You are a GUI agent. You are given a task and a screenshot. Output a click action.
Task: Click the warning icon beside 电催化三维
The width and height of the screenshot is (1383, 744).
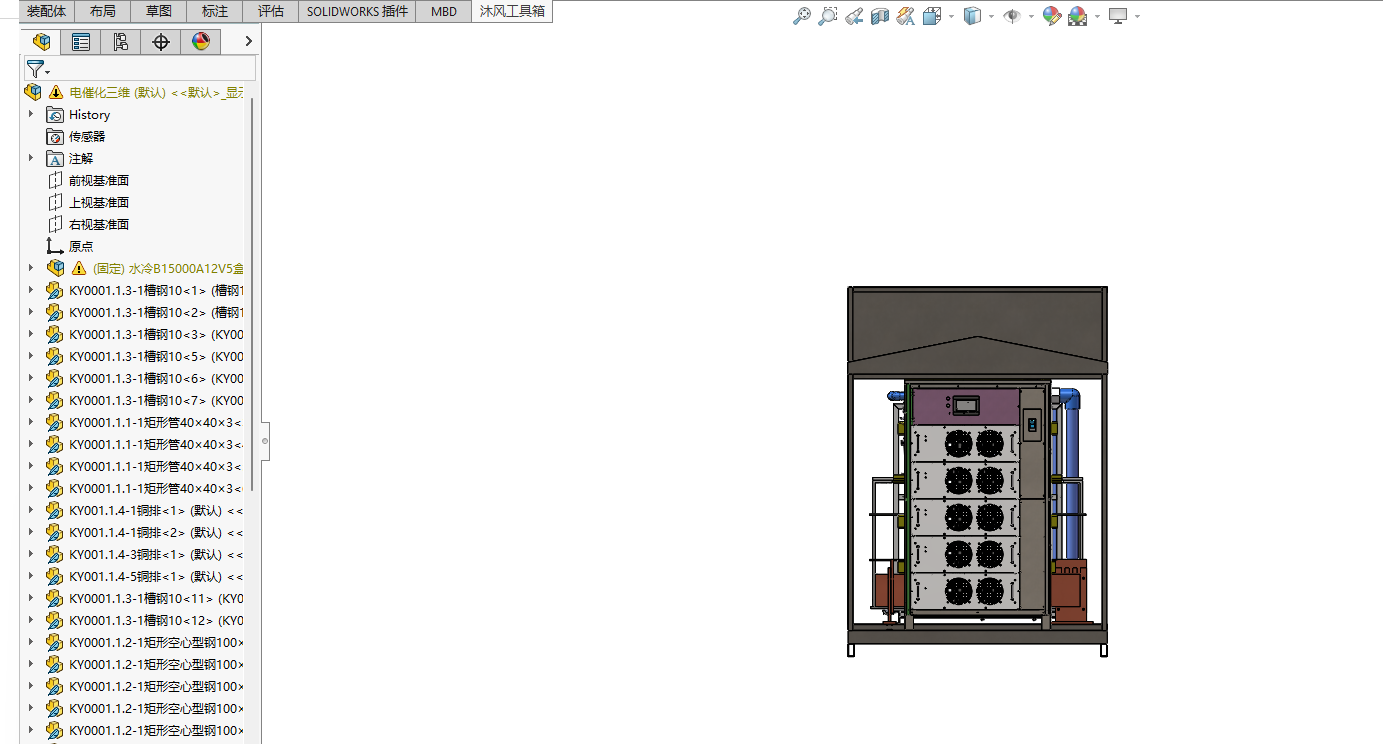pos(56,92)
